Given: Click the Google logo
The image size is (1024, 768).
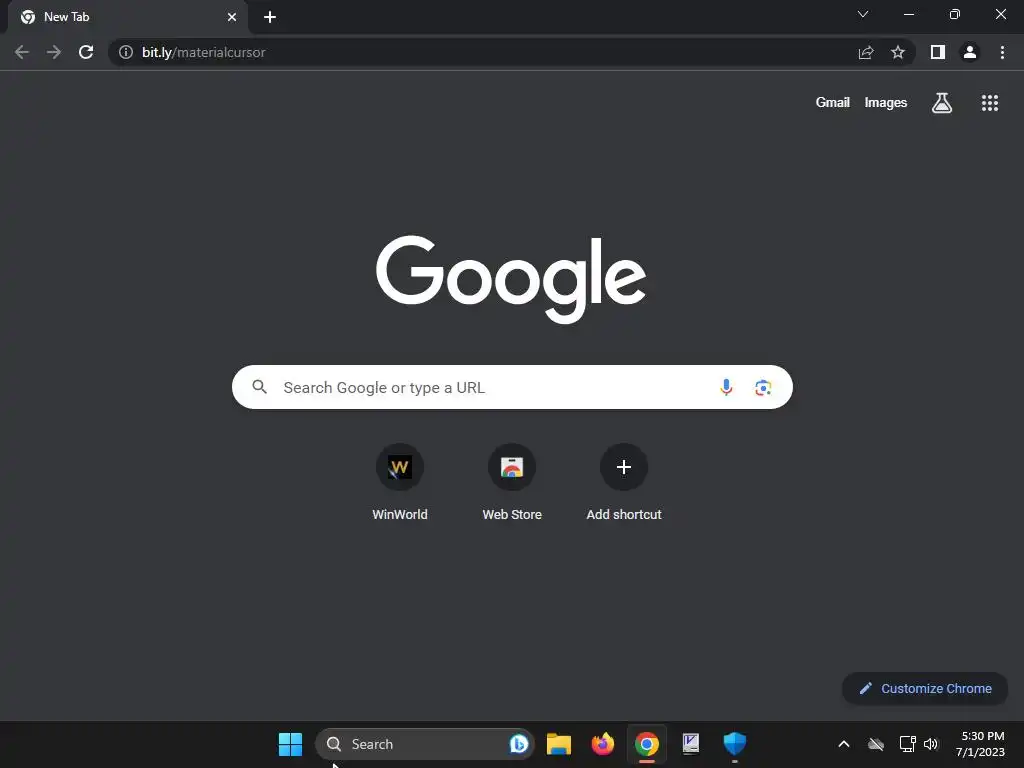Looking at the screenshot, I should 511,280.
